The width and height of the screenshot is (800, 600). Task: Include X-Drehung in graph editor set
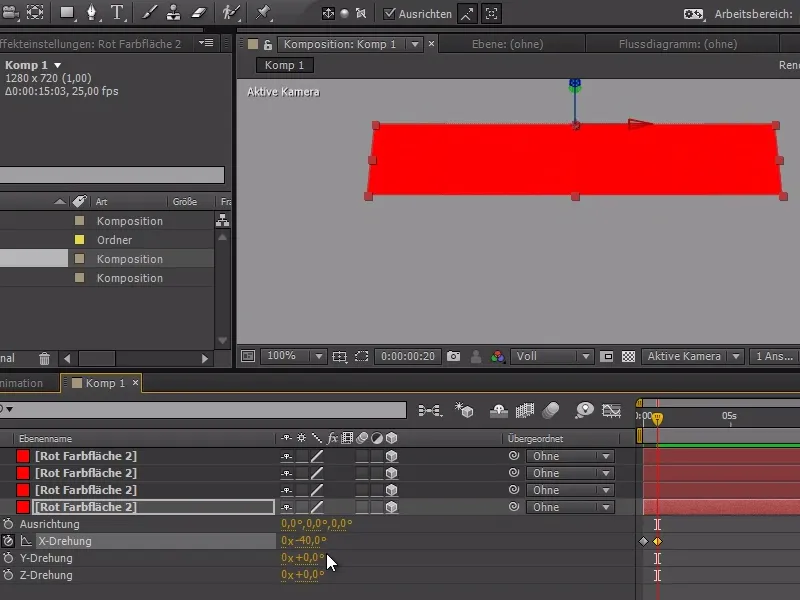tap(26, 541)
